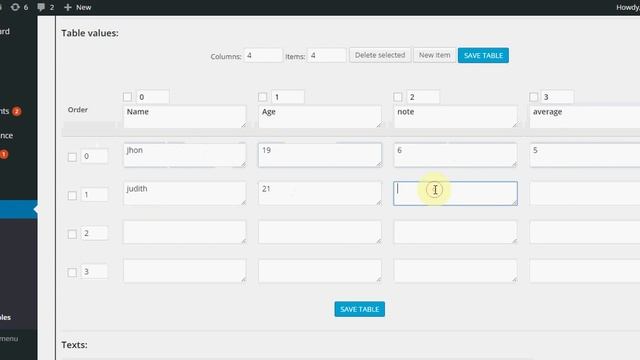Focus the Items number field

[327, 56]
